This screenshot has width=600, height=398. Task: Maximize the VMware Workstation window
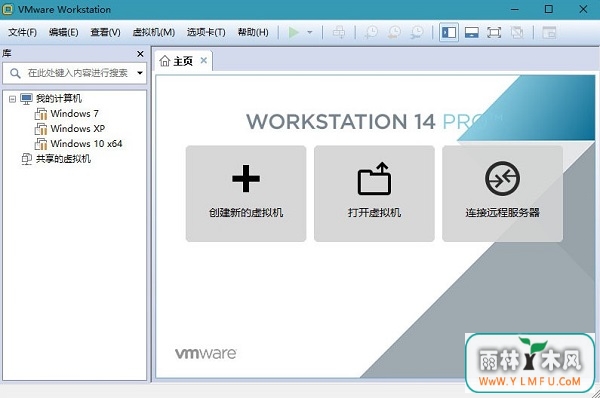pyautogui.click(x=549, y=9)
